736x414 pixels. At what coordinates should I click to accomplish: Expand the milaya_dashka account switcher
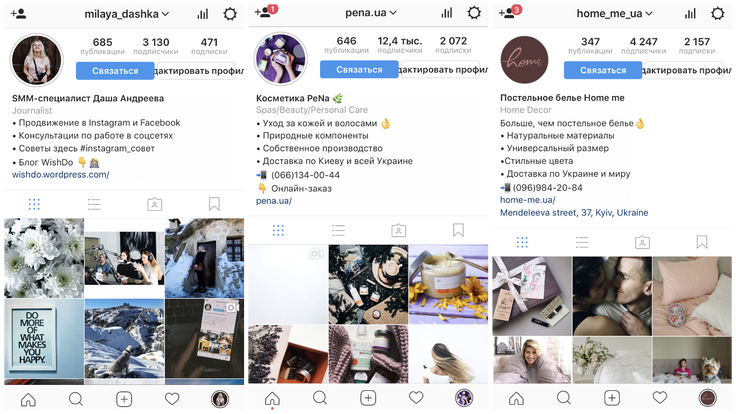[x=127, y=14]
